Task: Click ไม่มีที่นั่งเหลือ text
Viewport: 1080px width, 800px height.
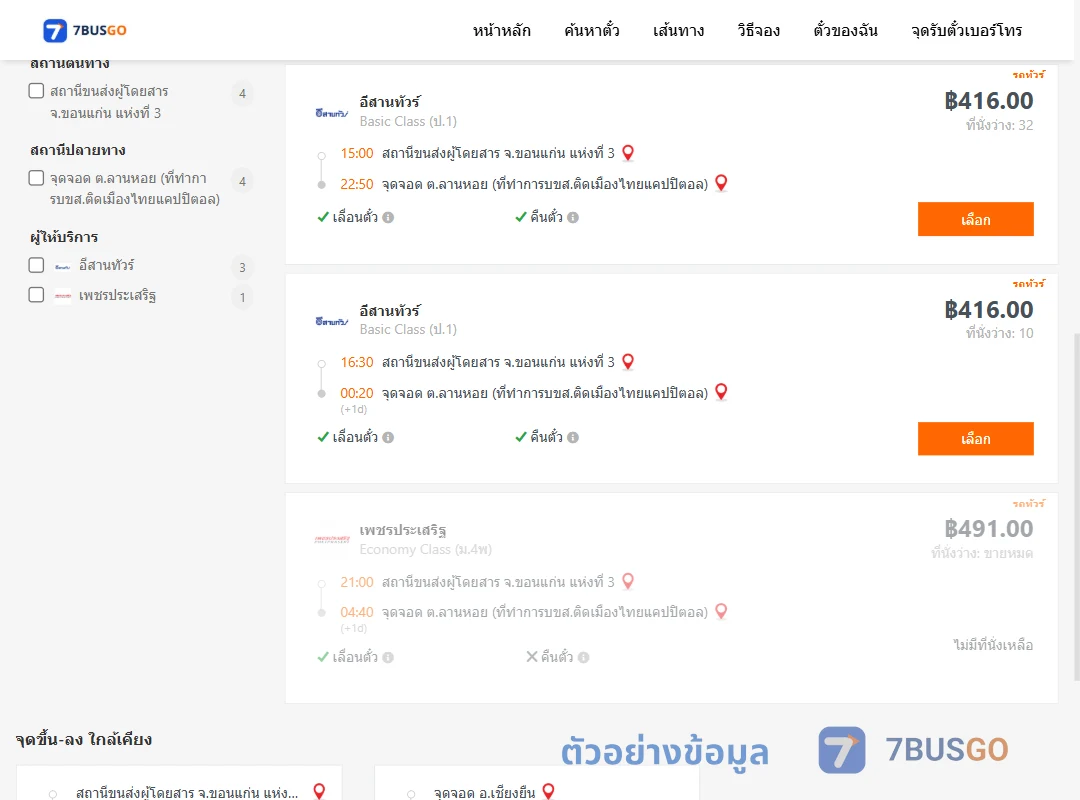Action: click(x=993, y=645)
